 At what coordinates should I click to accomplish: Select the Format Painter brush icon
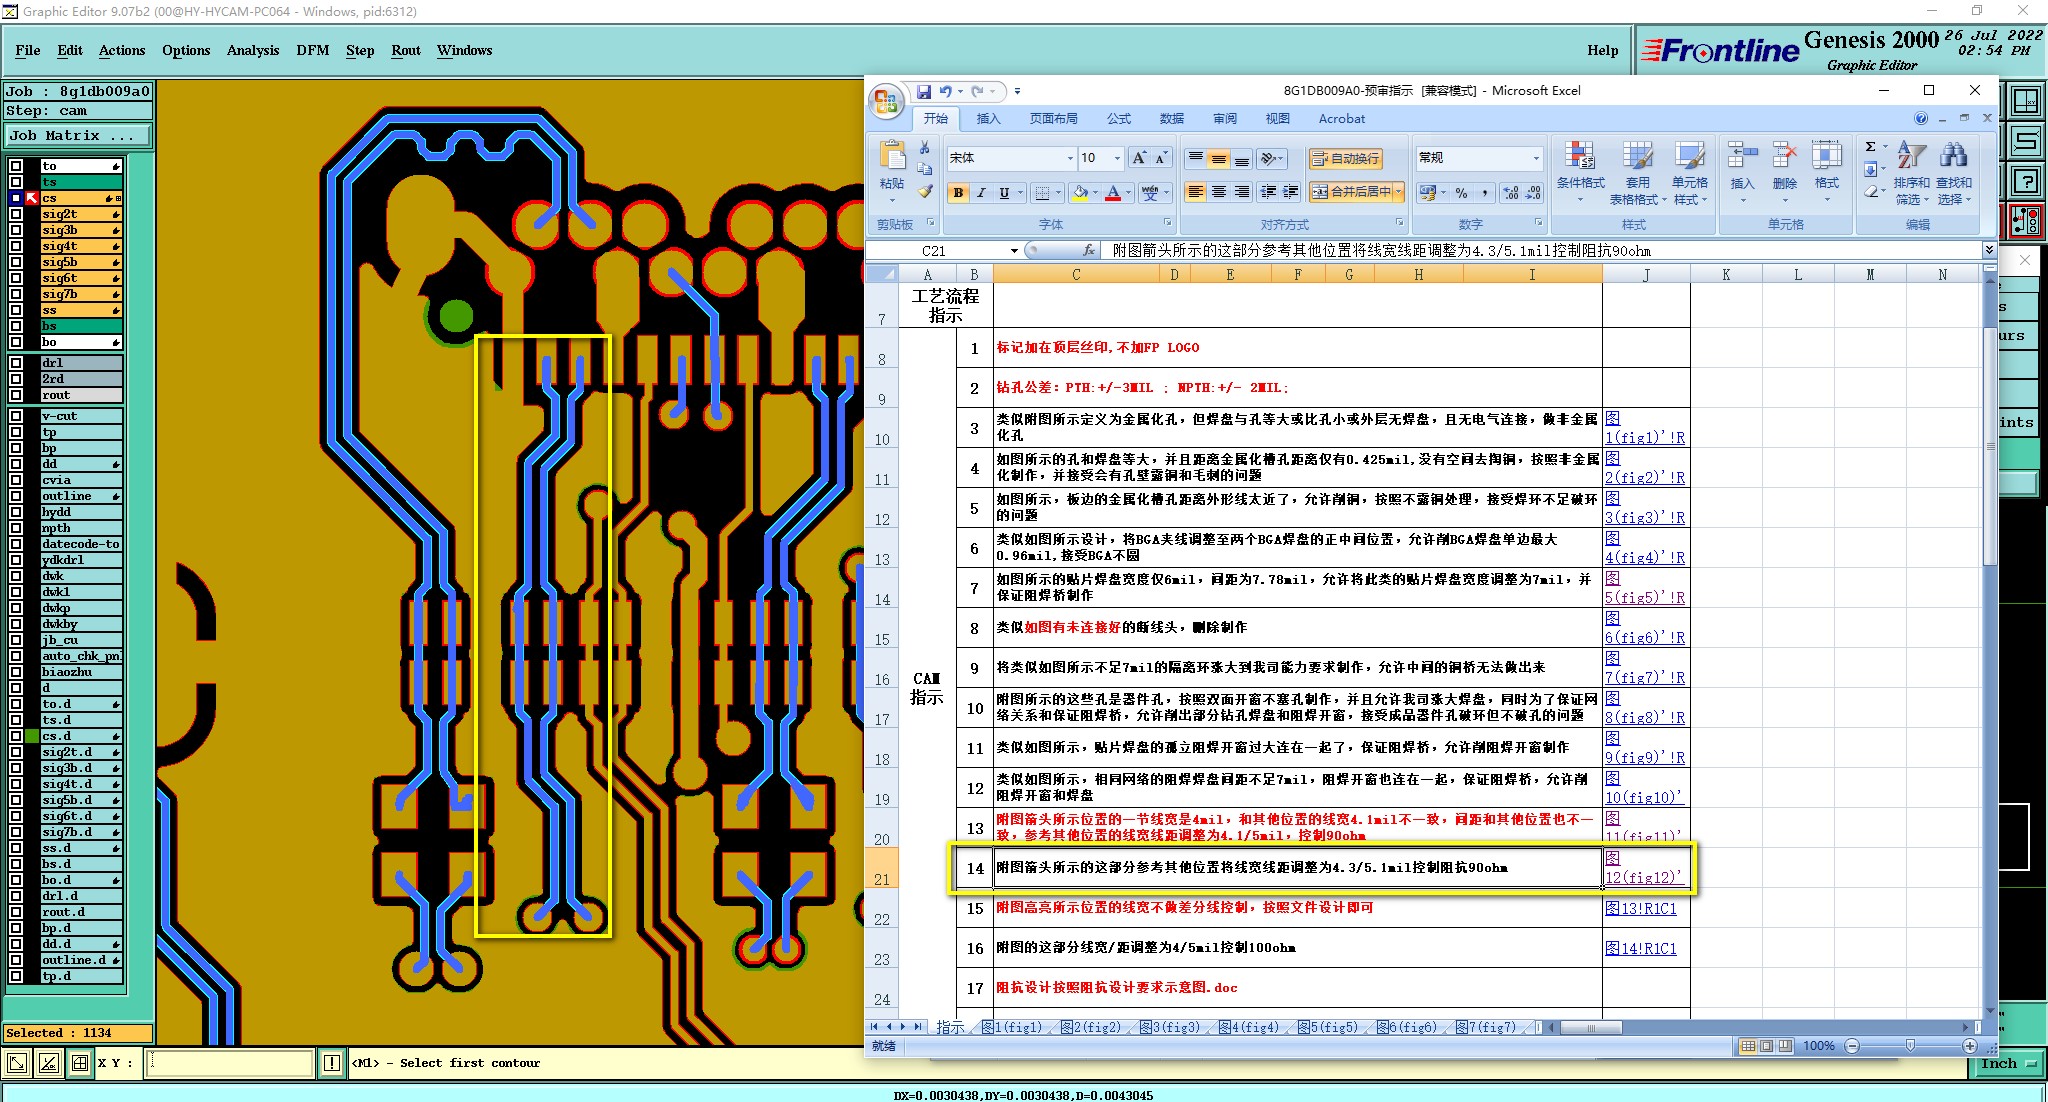coord(925,191)
